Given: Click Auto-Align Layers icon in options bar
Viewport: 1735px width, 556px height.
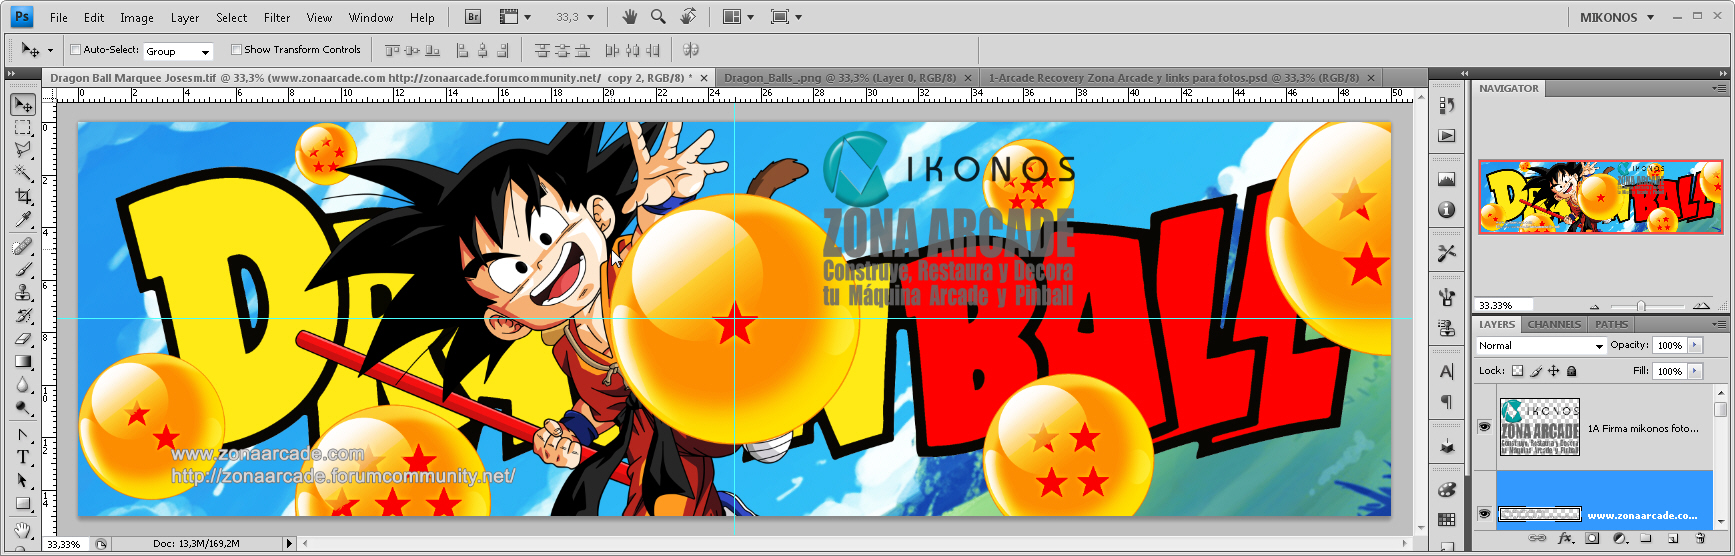Looking at the screenshot, I should pyautogui.click(x=690, y=50).
